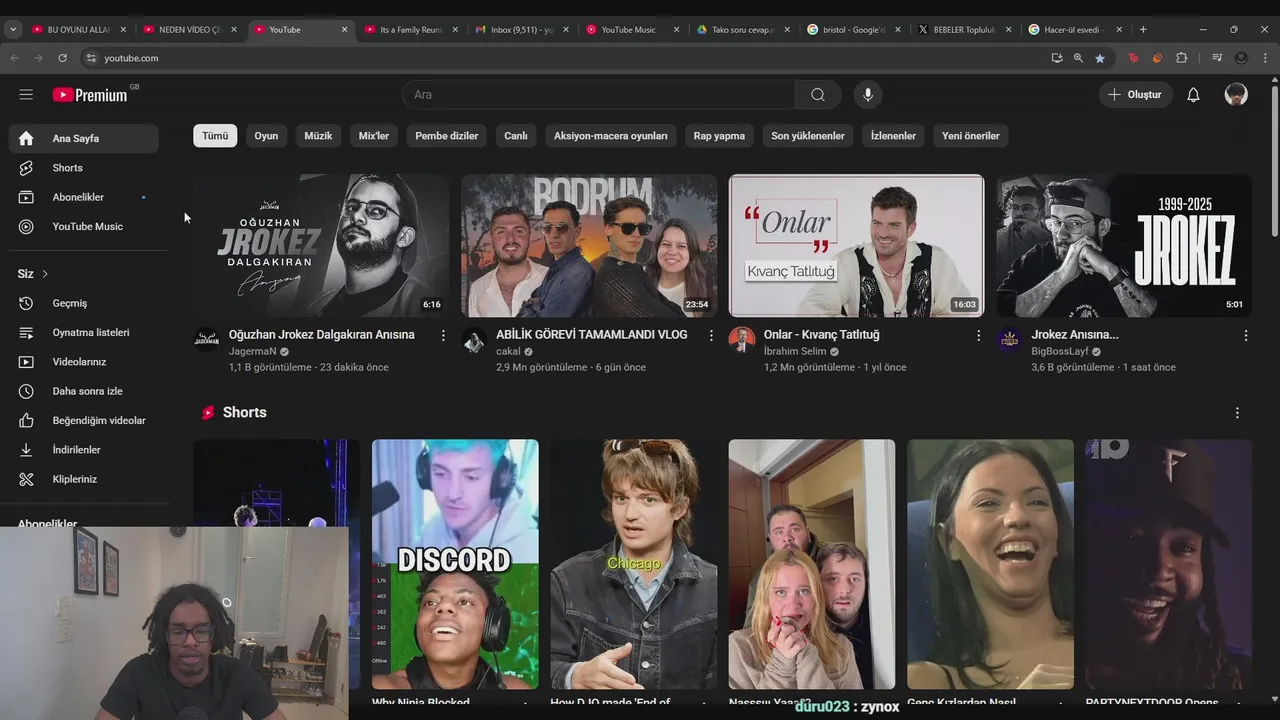Click the Ara search input field
The width and height of the screenshot is (1280, 720).
coord(599,94)
